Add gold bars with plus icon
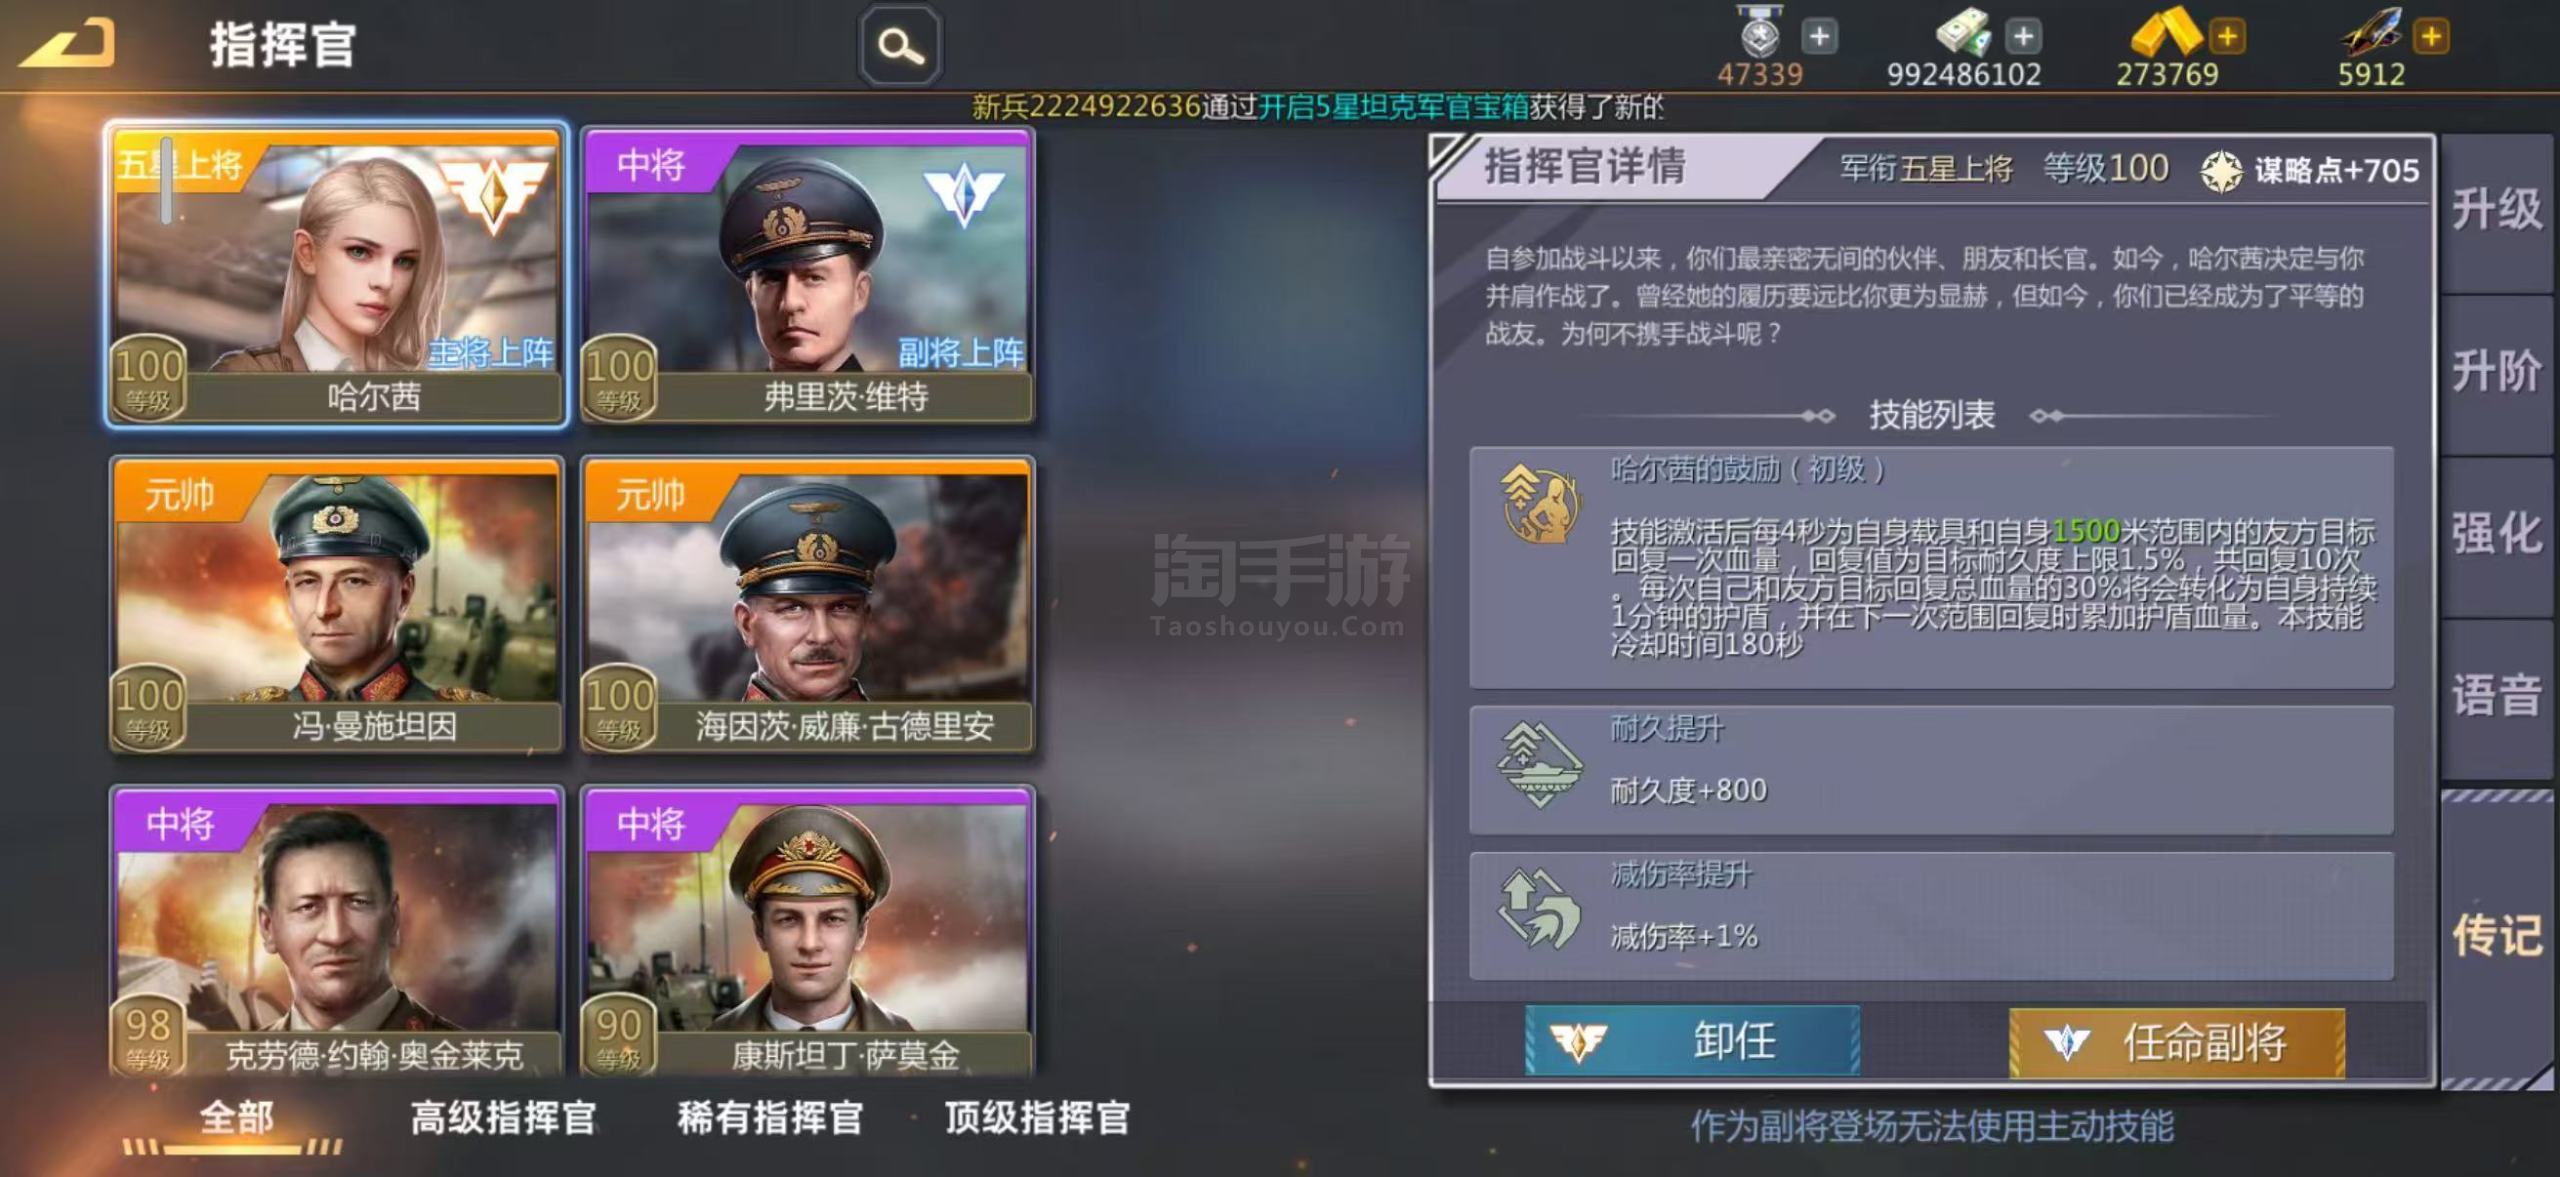 pyautogui.click(x=2227, y=37)
